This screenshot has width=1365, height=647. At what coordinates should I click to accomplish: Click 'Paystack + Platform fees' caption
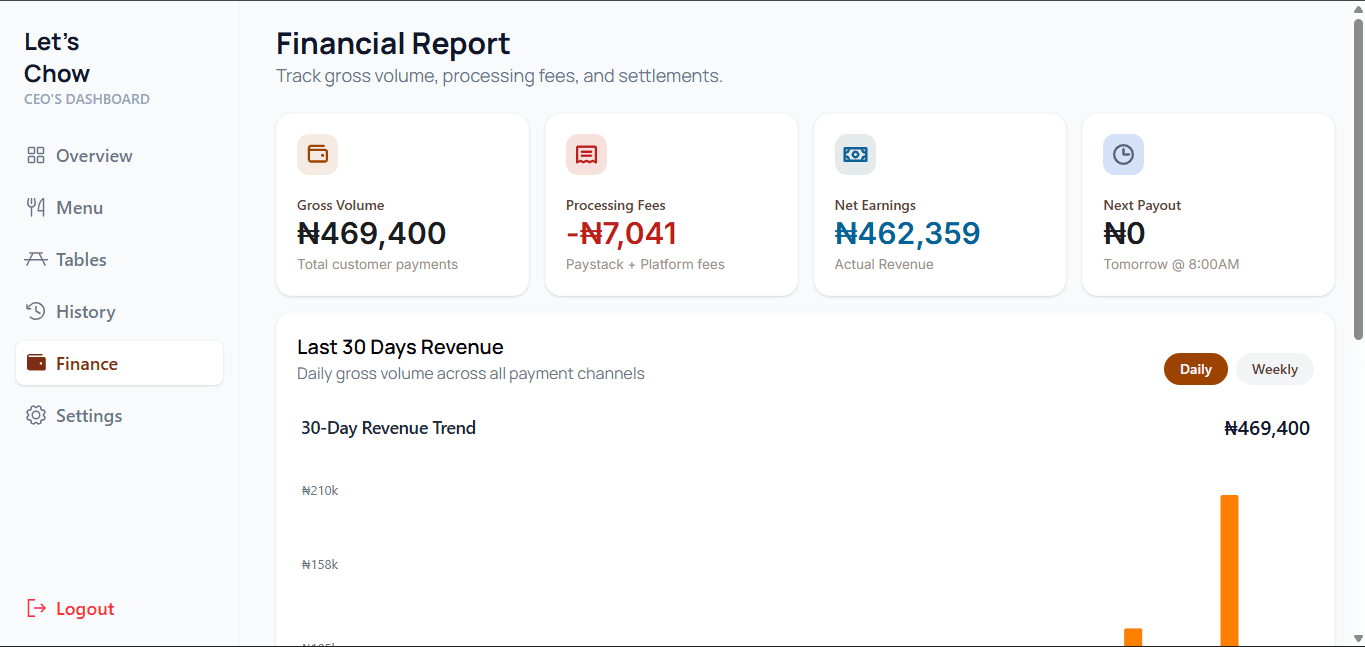tap(645, 264)
